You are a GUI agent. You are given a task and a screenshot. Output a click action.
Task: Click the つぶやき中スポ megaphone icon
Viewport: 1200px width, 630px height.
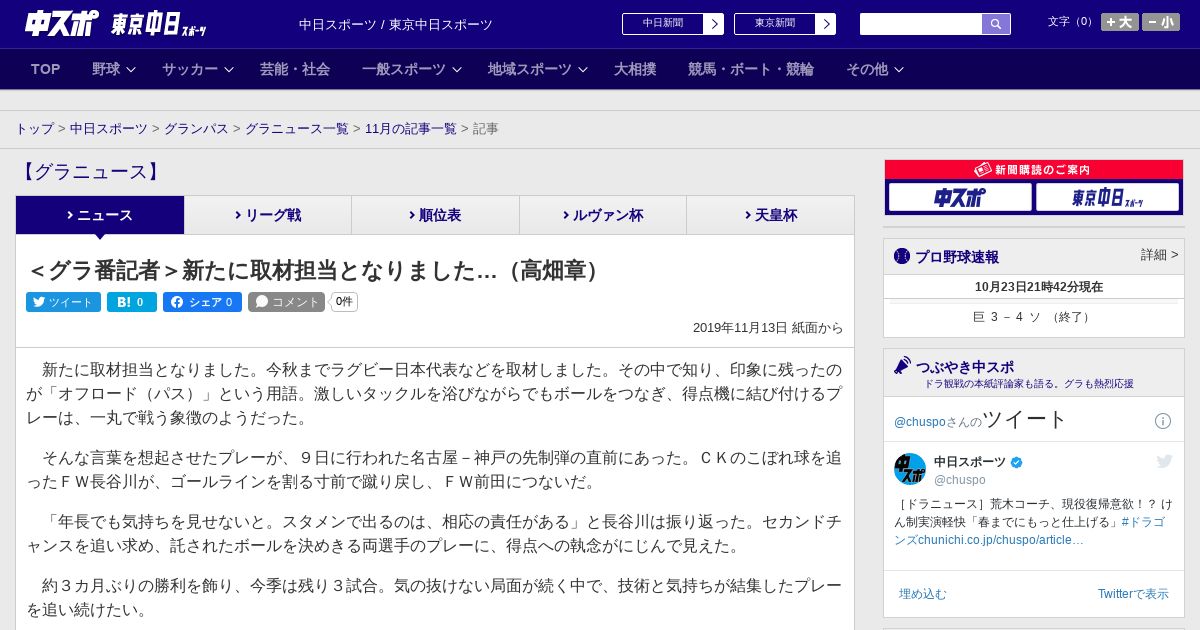pos(902,366)
